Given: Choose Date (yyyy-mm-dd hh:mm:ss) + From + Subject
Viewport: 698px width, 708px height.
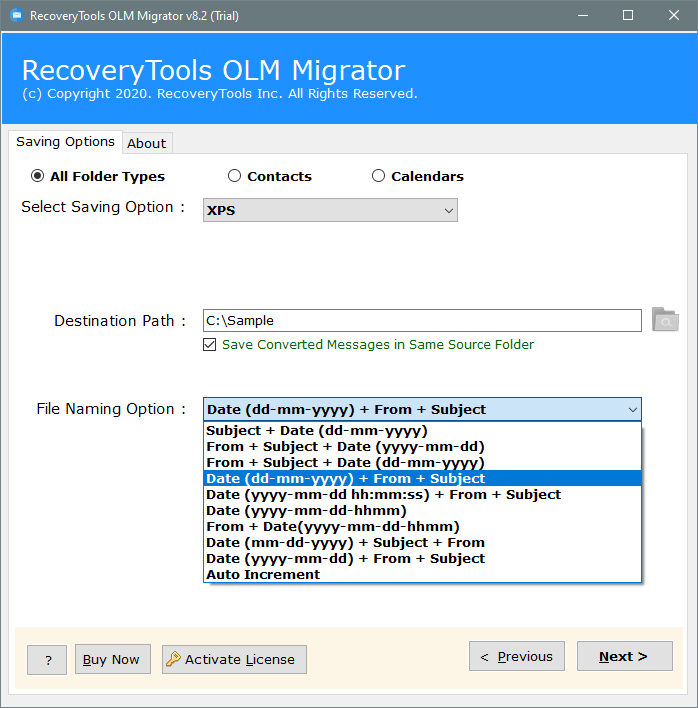Looking at the screenshot, I should tap(422, 494).
